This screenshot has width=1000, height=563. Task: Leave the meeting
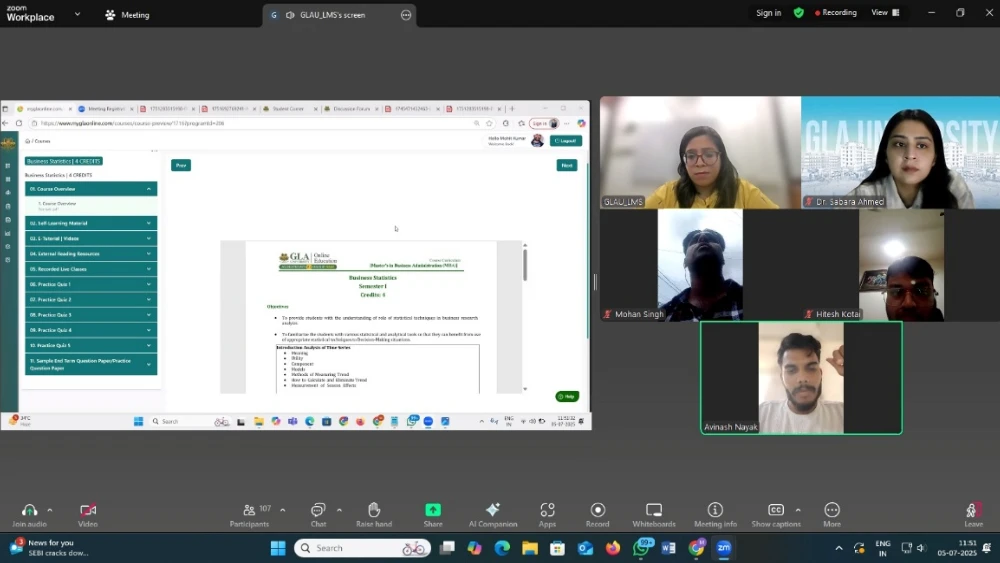pyautogui.click(x=972, y=512)
